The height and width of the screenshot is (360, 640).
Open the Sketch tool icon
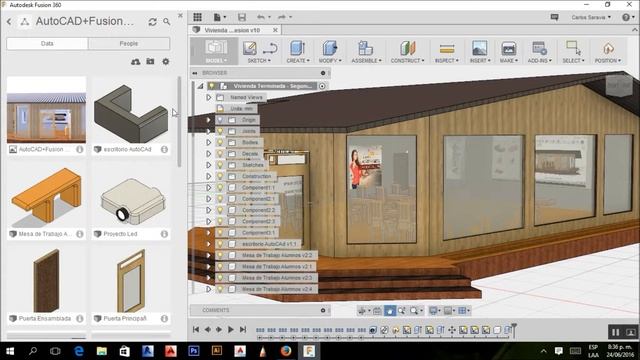(x=249, y=48)
